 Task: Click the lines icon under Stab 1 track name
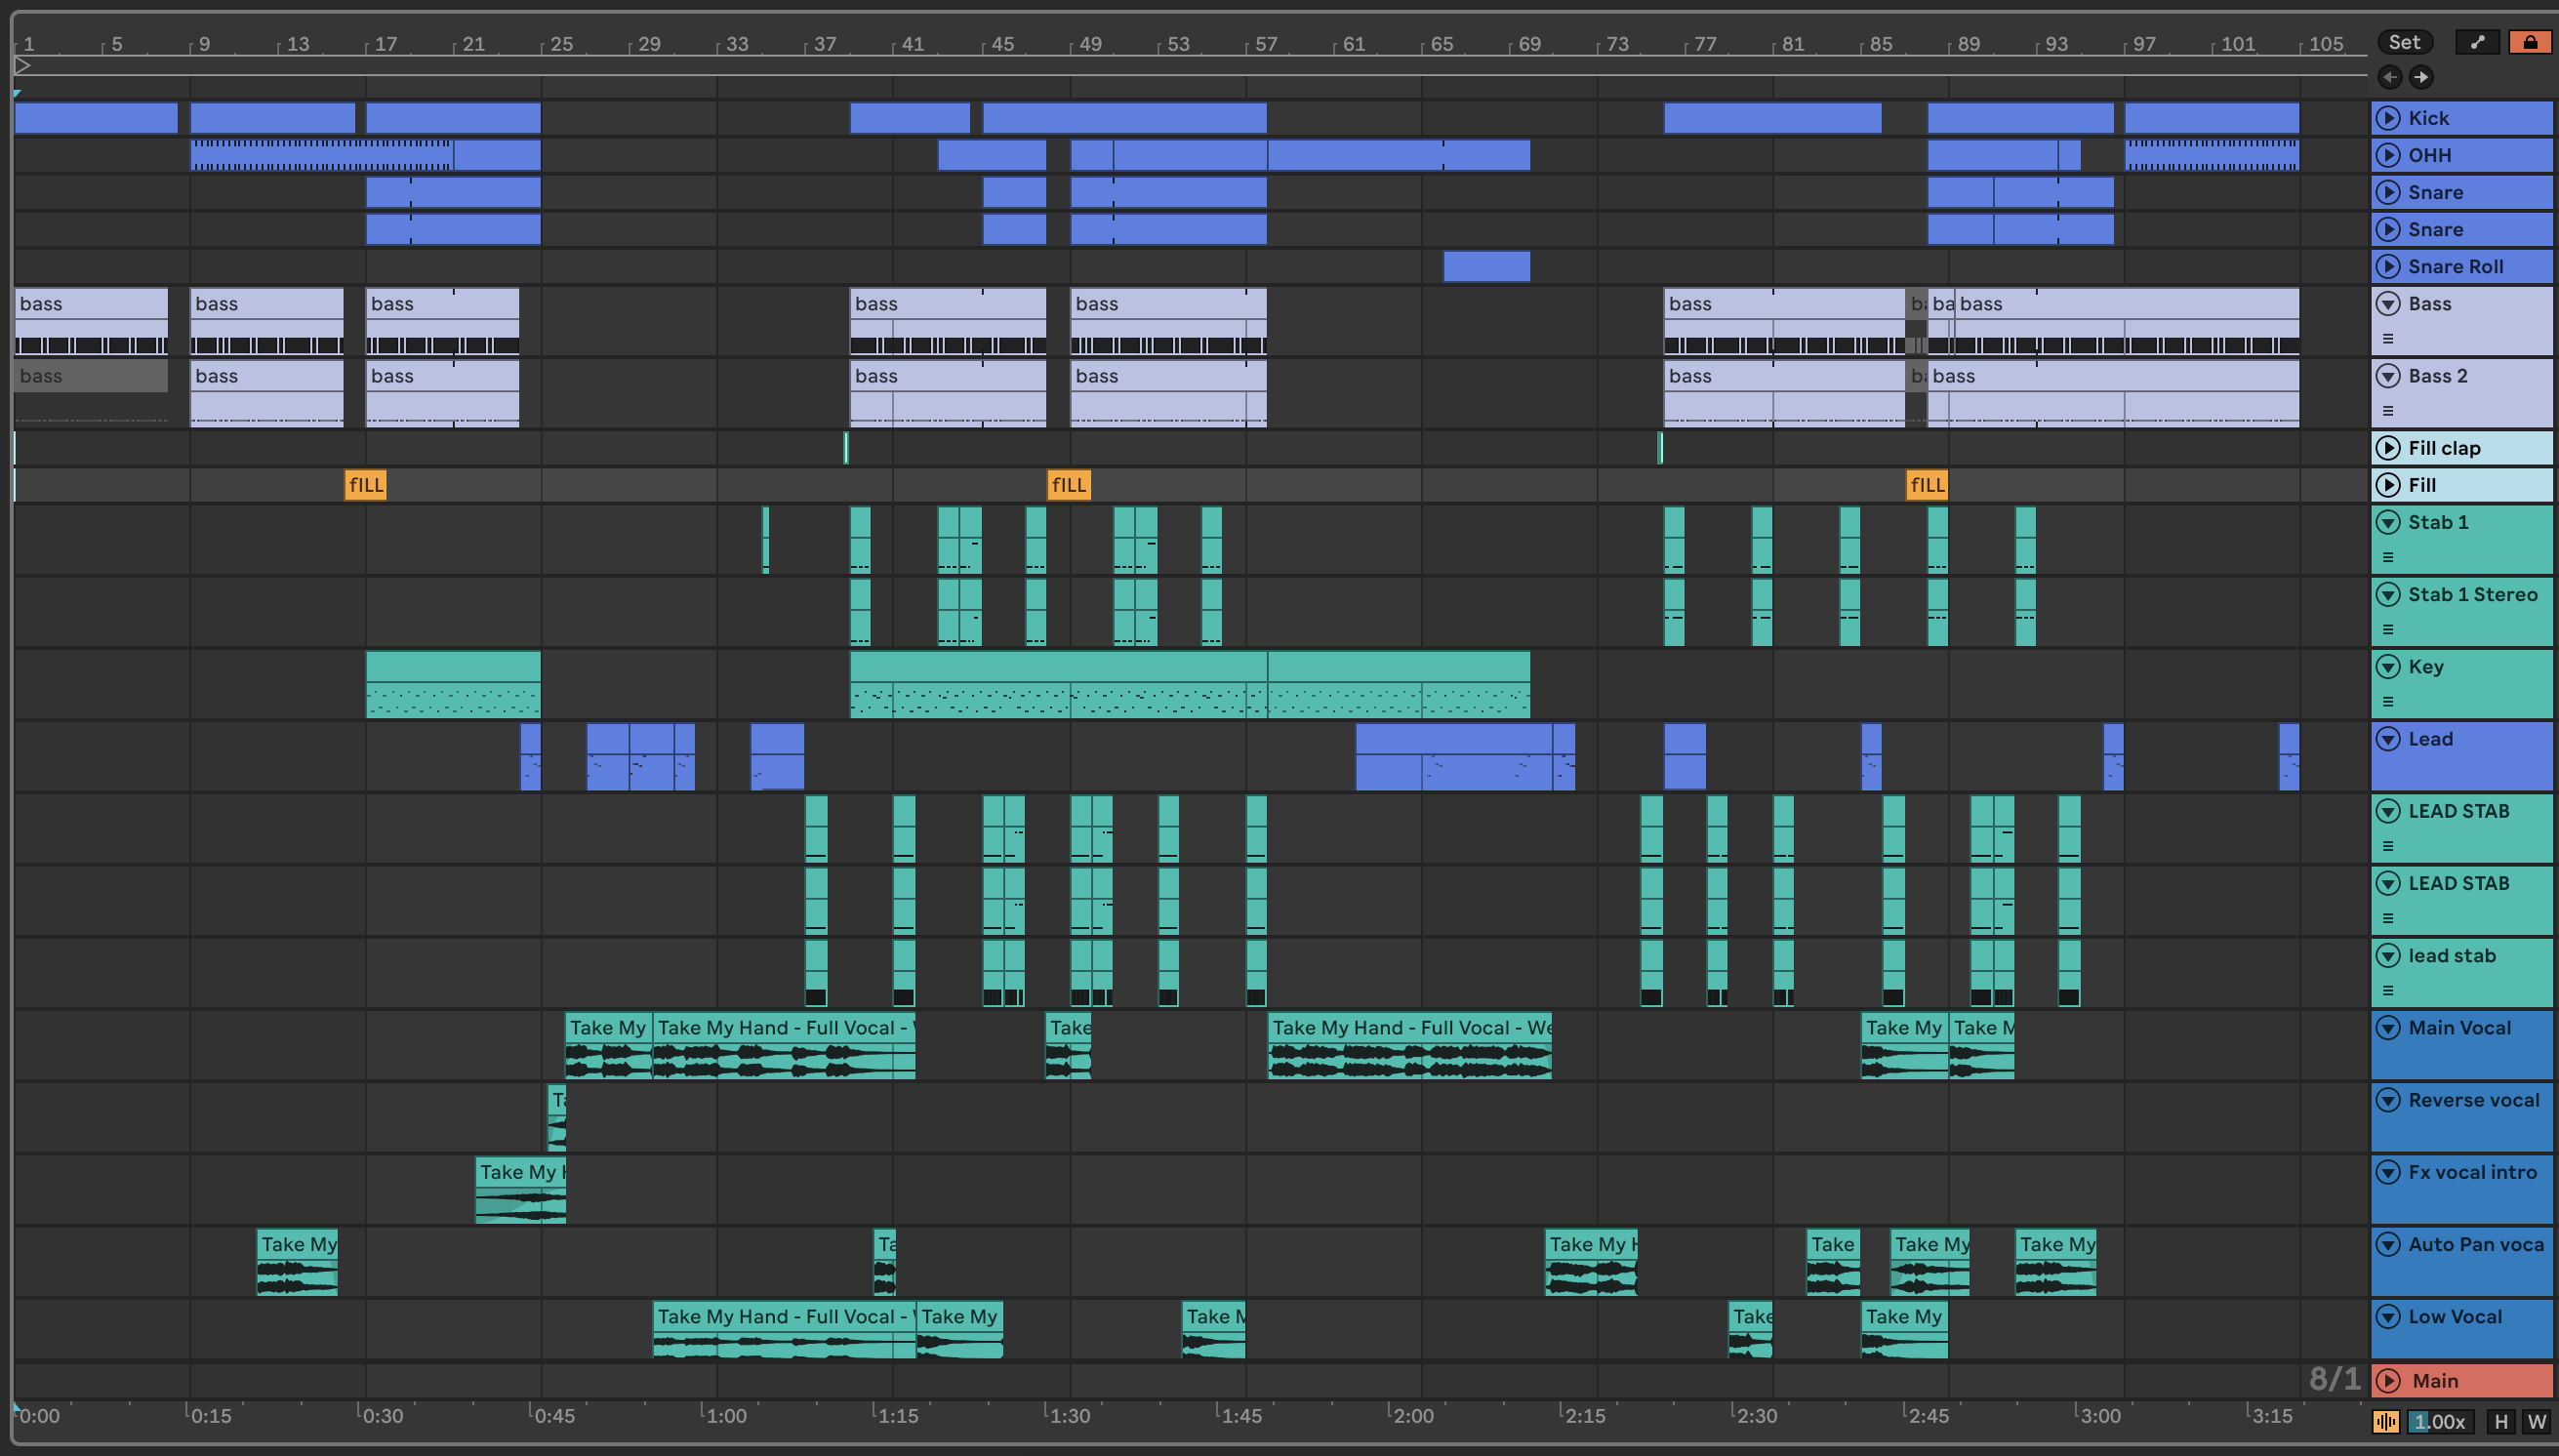2388,557
